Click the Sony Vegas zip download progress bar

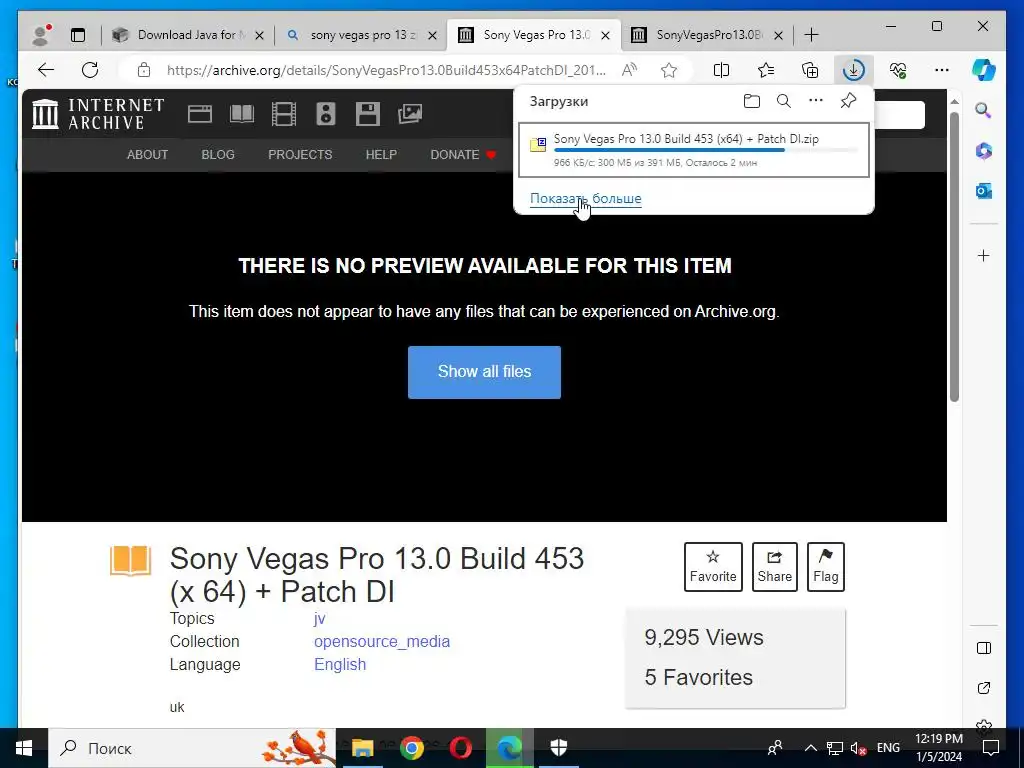[706, 150]
